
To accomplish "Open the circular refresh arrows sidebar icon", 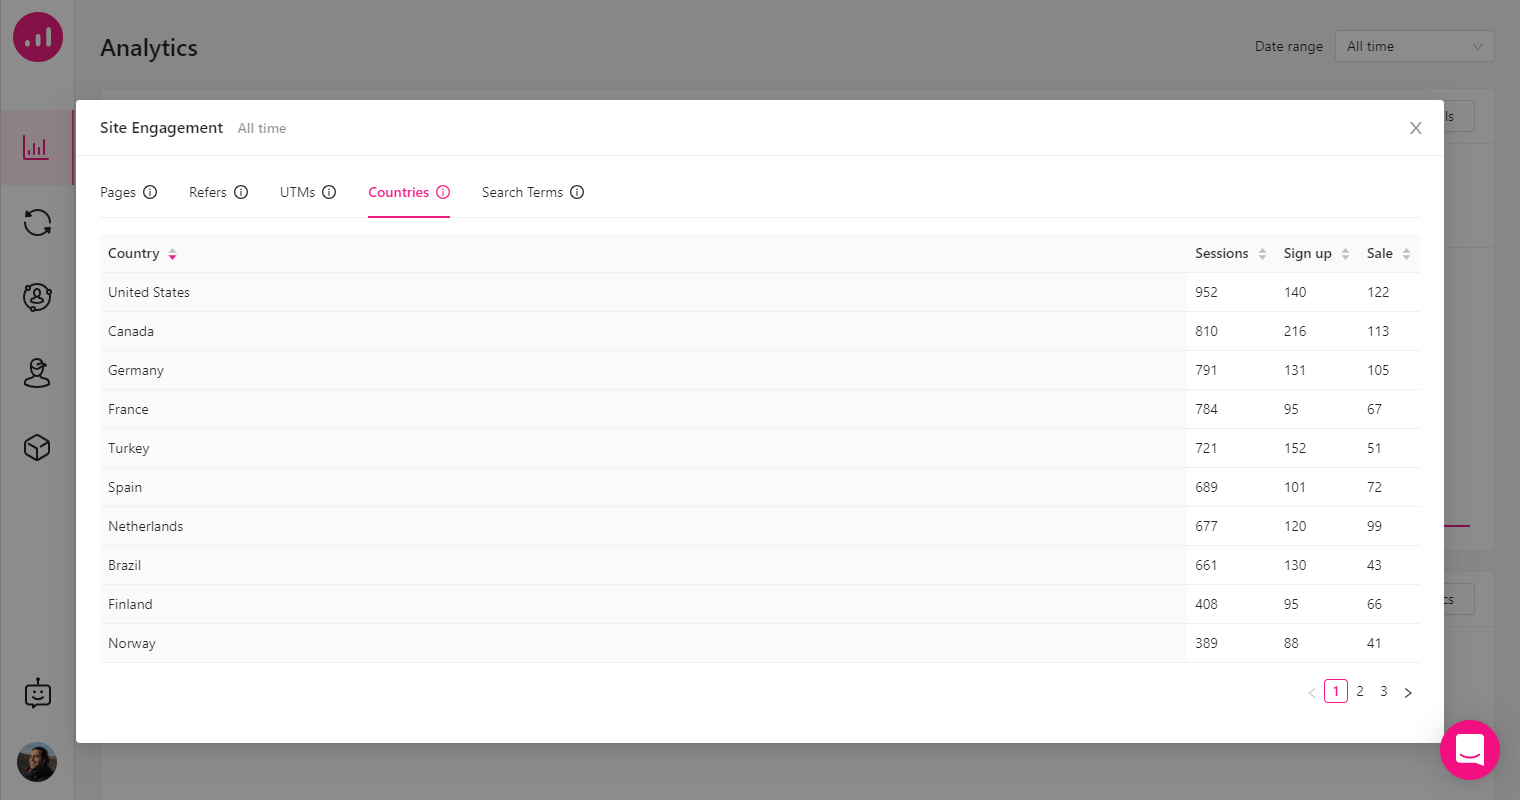I will pos(37,222).
